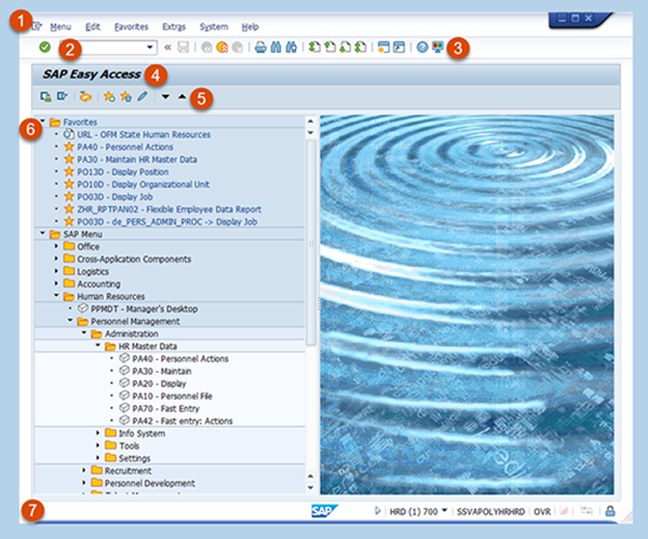The height and width of the screenshot is (539, 648).
Task: Click the window control icon left of Menu
Action: pos(37,26)
